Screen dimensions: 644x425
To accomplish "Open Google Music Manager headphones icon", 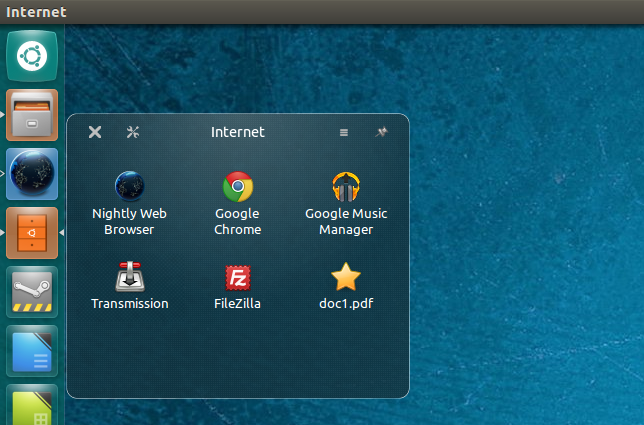I will (346, 186).
